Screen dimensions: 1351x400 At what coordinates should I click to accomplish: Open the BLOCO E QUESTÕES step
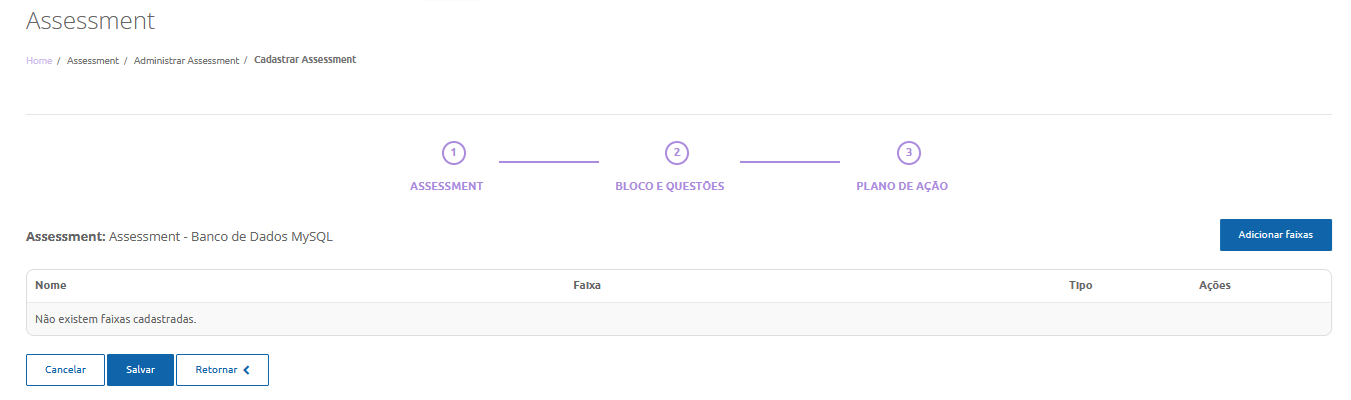click(x=670, y=186)
